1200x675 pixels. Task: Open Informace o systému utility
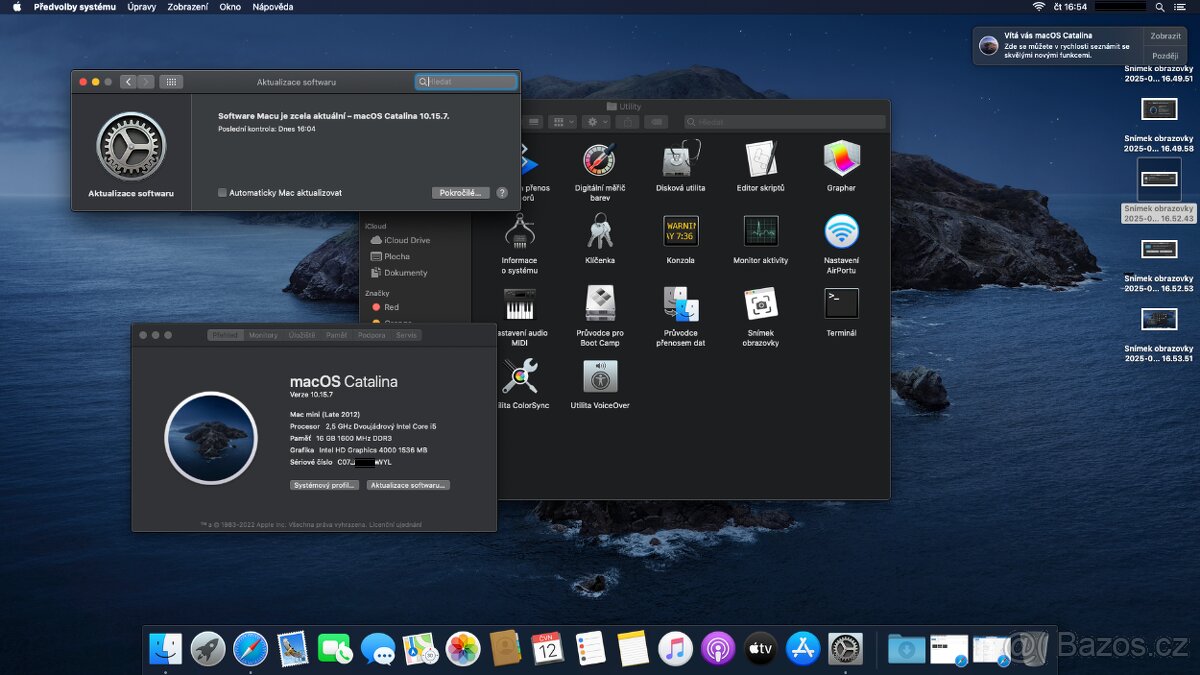[x=519, y=231]
